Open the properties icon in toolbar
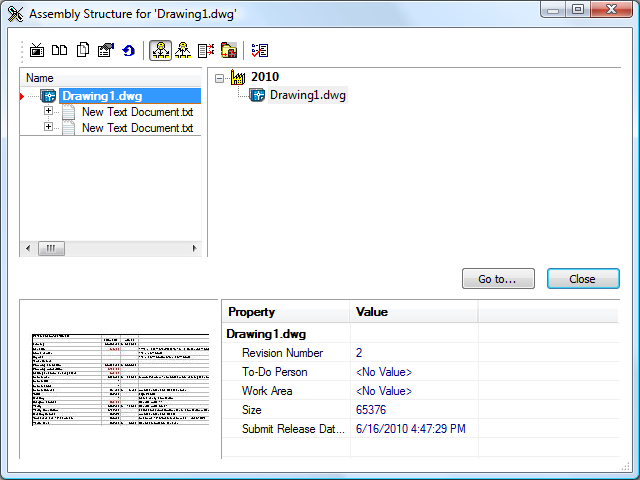This screenshot has width=640, height=480. (x=105, y=50)
